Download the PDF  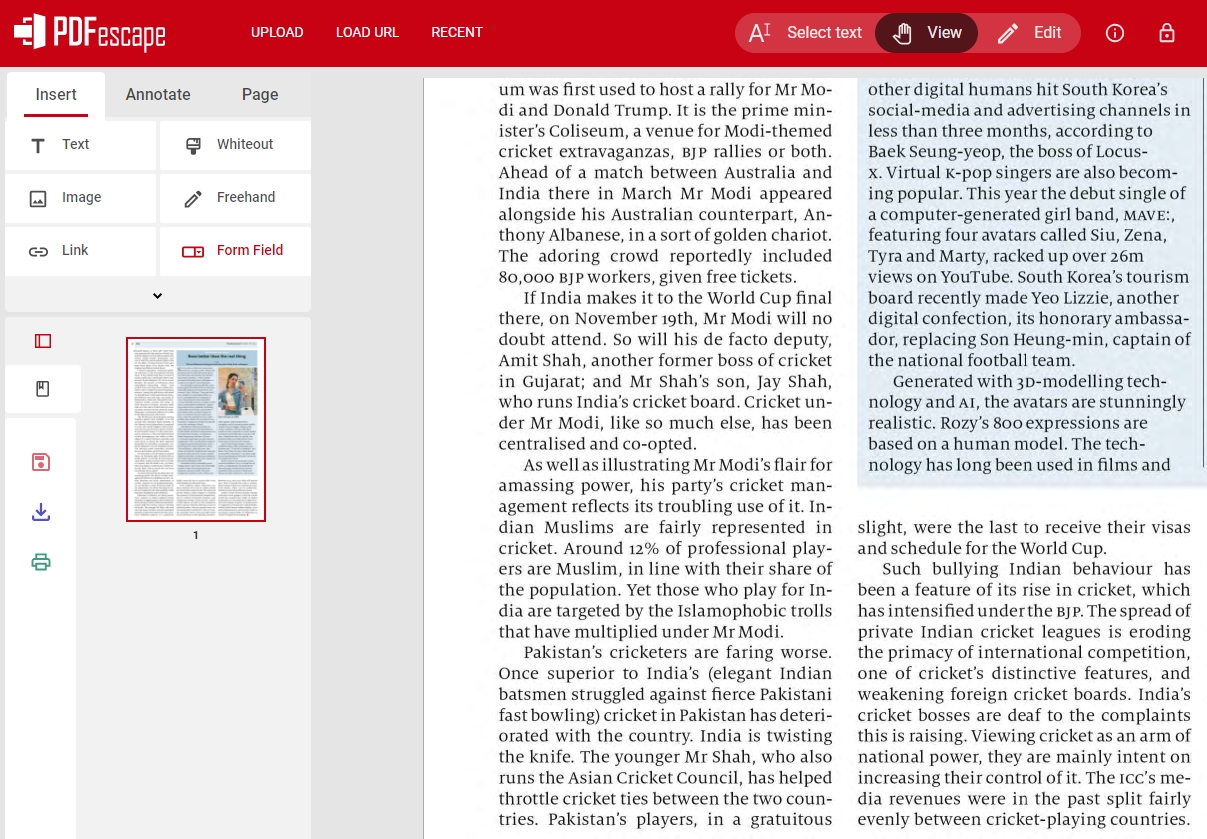click(41, 512)
